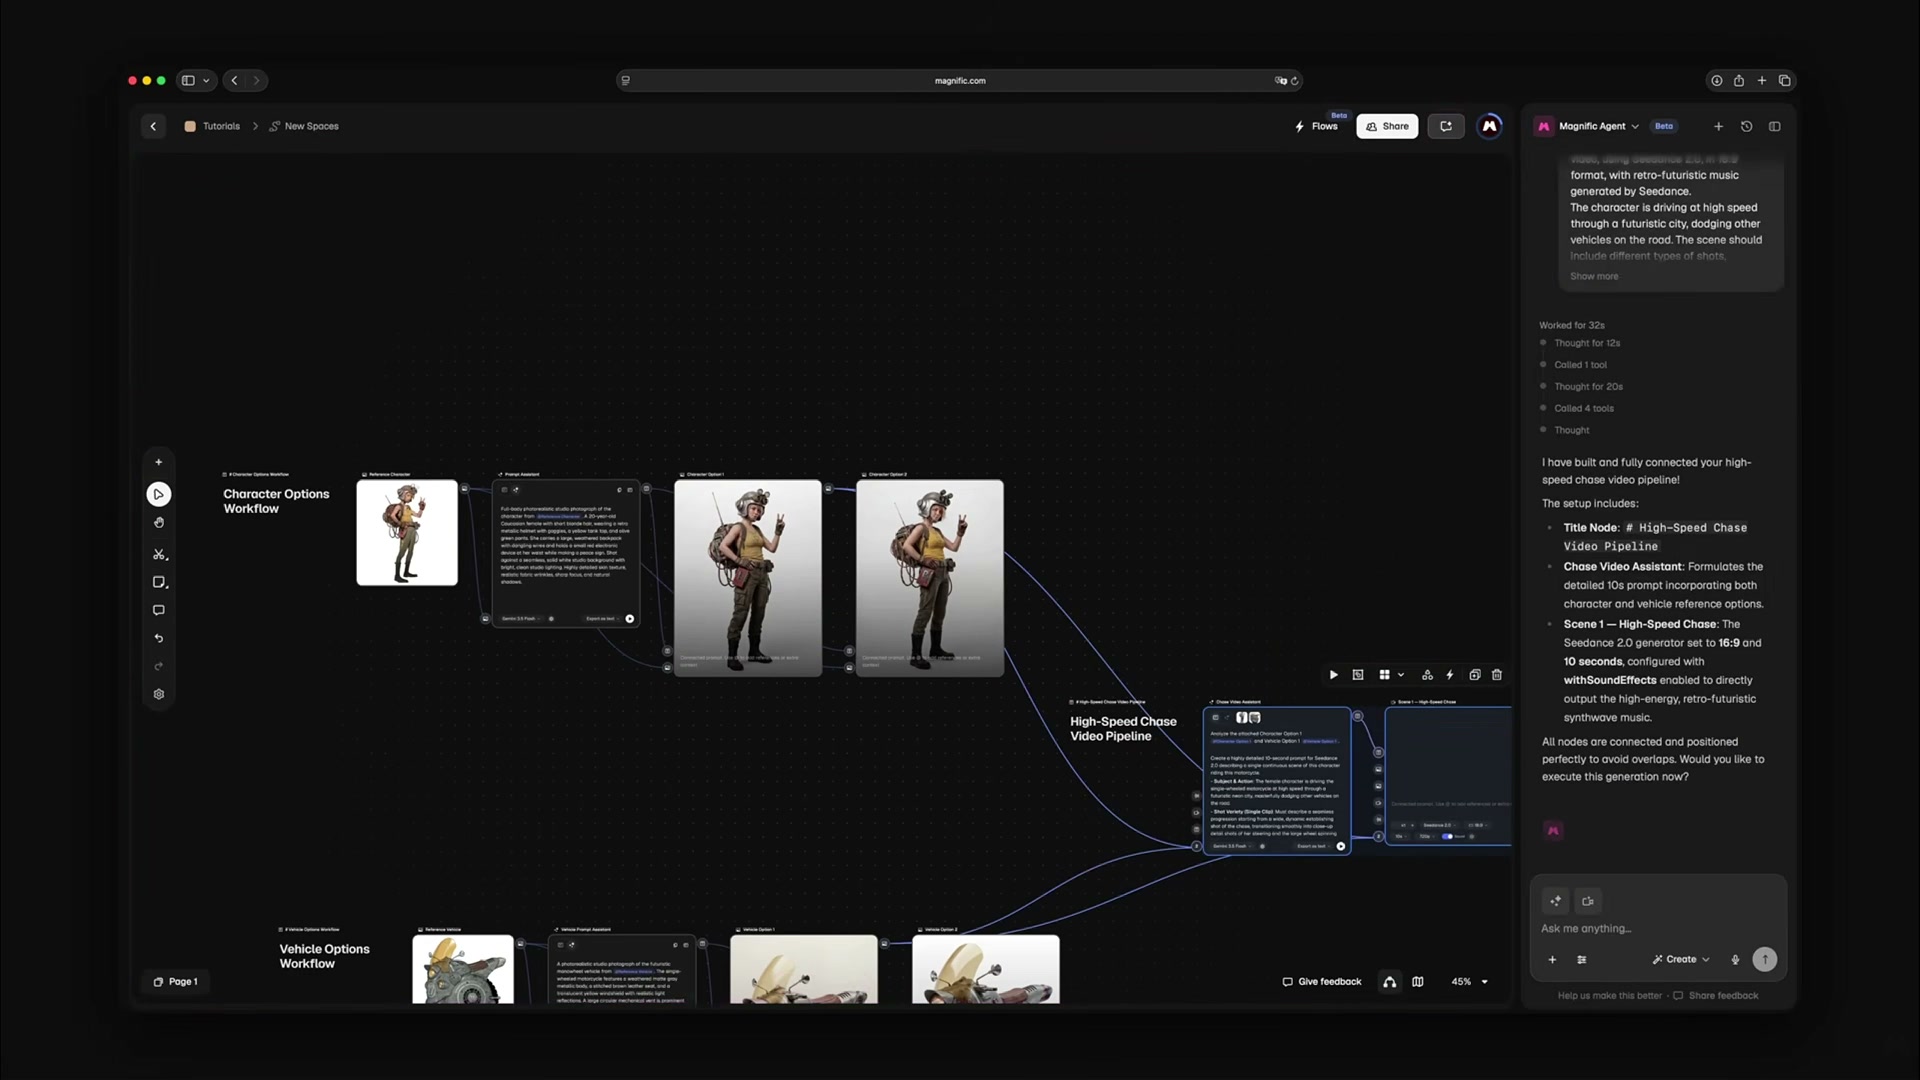Focus the Ask me anything input
Viewport: 1920px width, 1080px height.
click(x=1658, y=929)
